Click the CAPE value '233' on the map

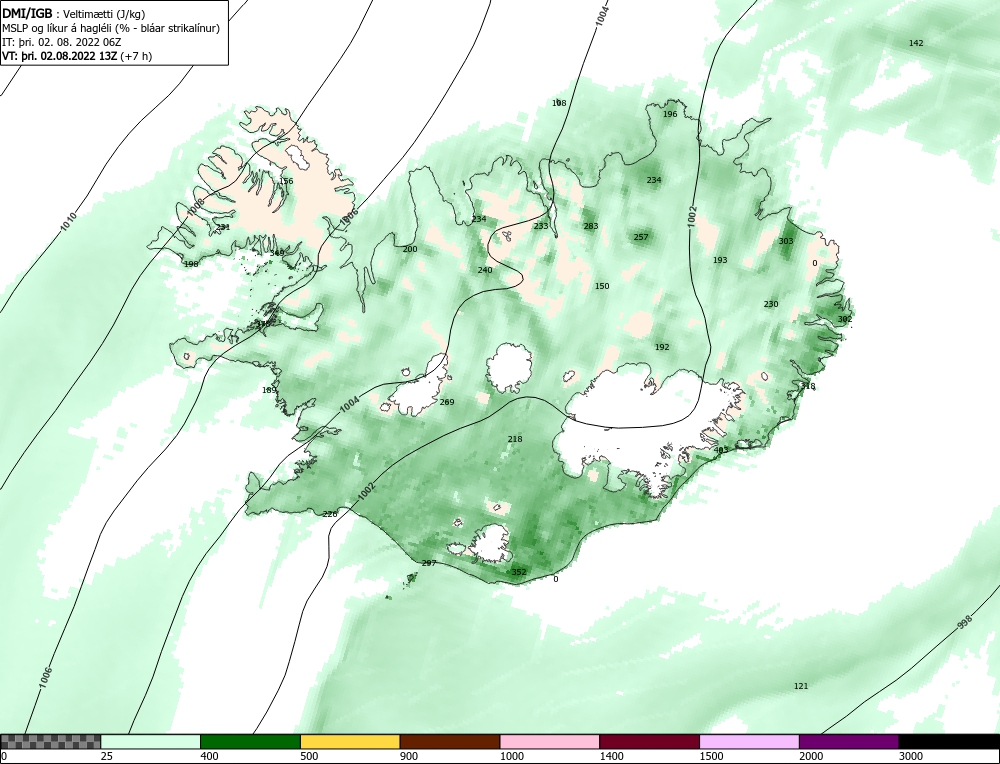coord(541,226)
